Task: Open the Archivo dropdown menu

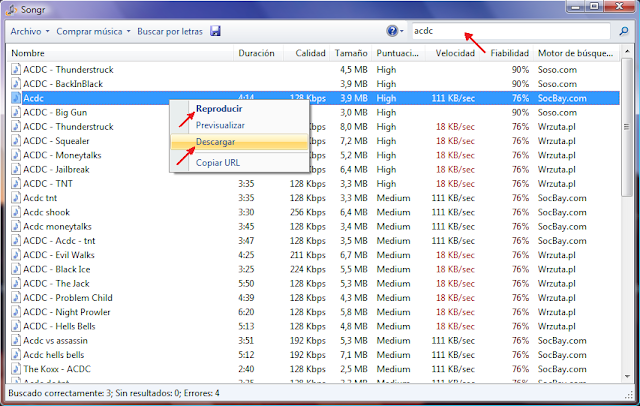Action: [30, 31]
